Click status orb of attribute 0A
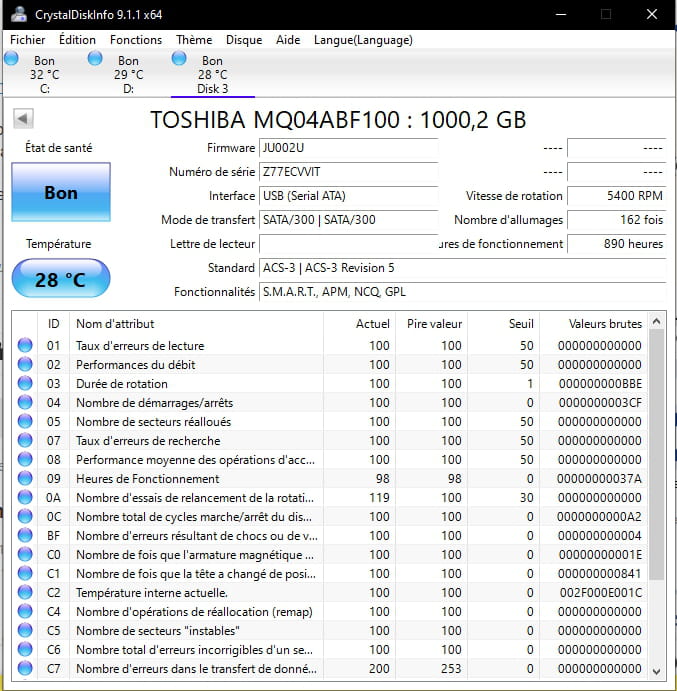Screen dimensions: 677x691 25,497
